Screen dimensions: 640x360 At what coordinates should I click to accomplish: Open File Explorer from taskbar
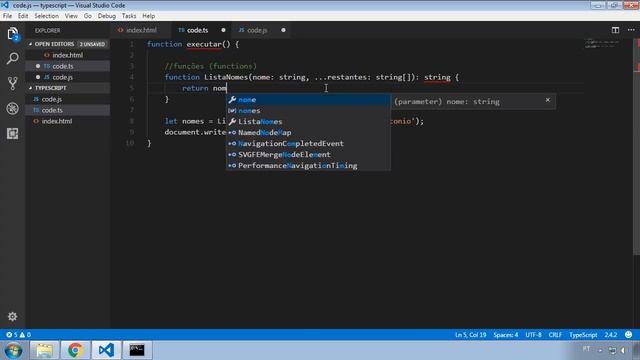[44, 350]
